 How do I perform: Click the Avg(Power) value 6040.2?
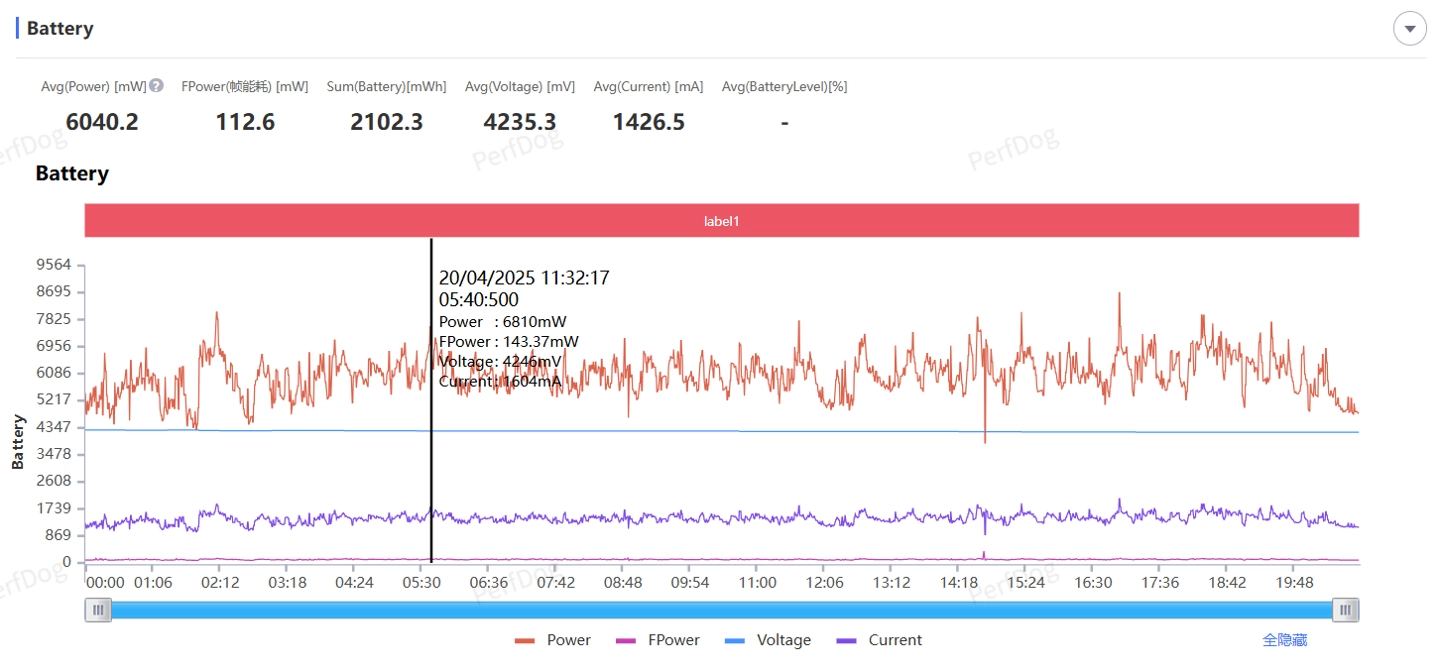[102, 122]
